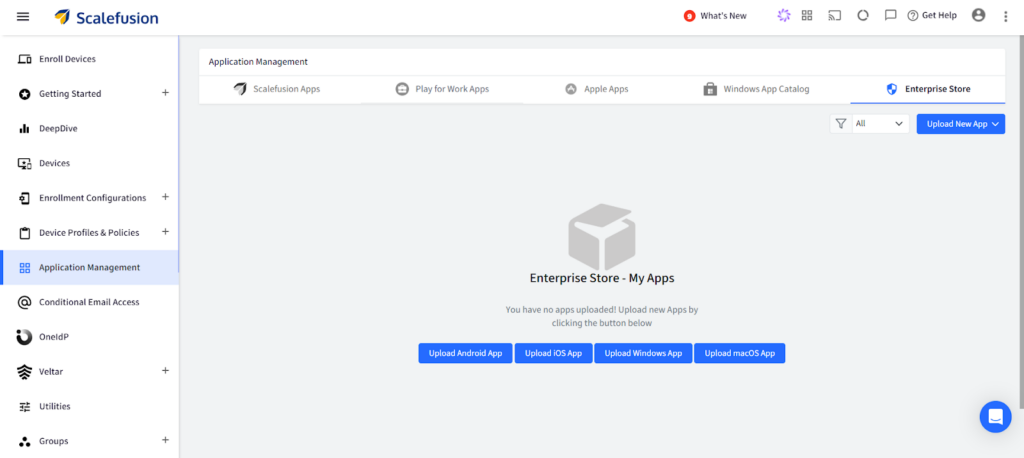Open the apps grid icon in header
The width and height of the screenshot is (1024, 458).
click(x=807, y=16)
